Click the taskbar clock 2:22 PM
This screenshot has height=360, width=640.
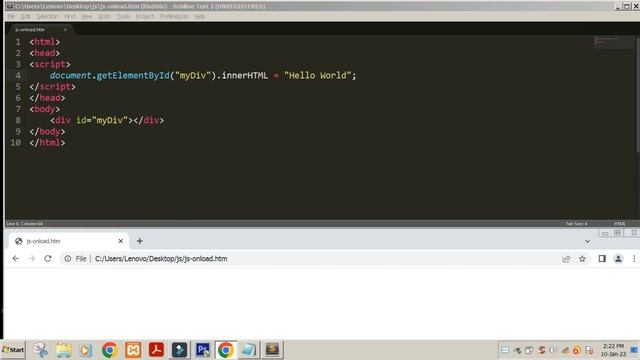613,350
